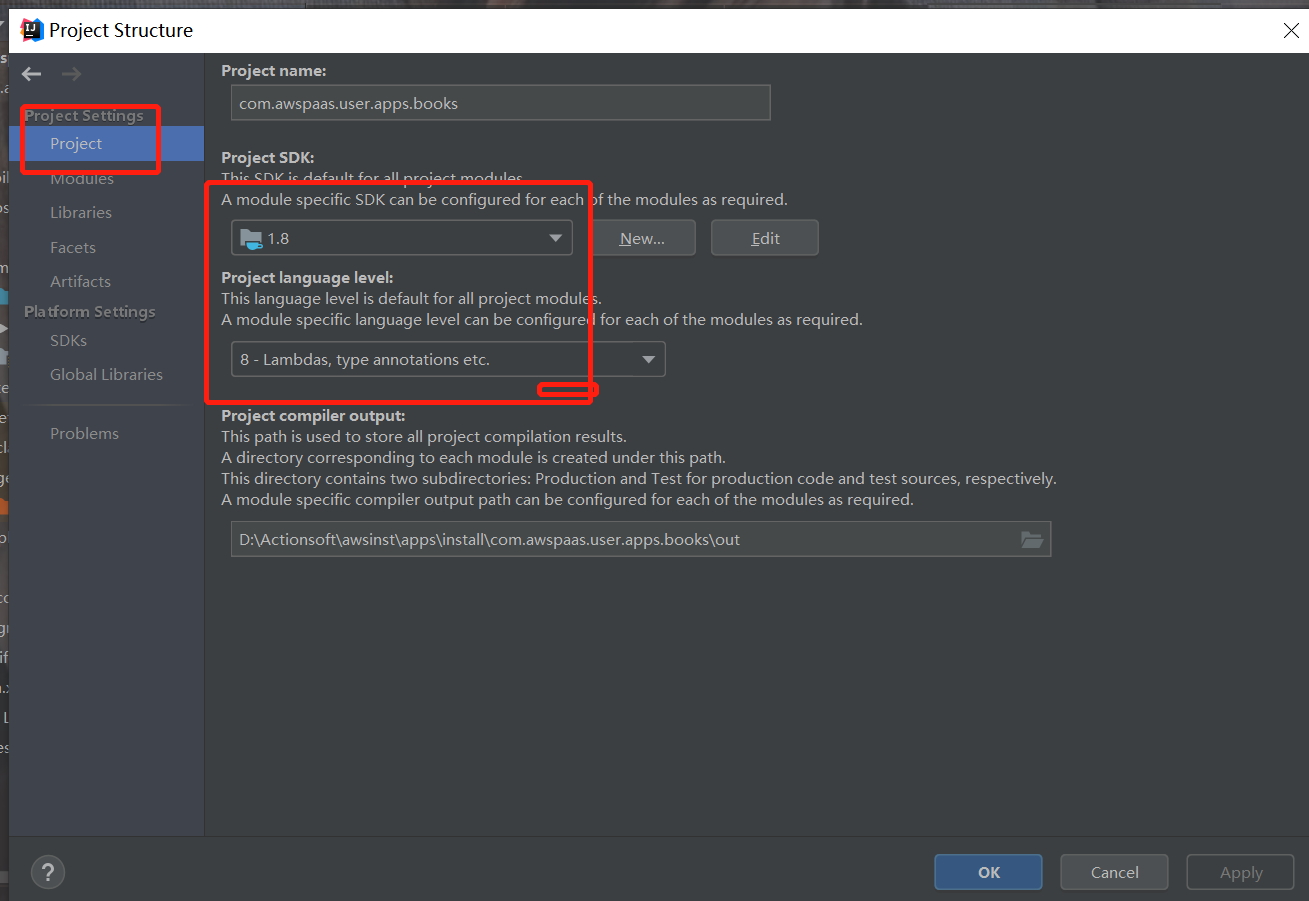Screen dimensions: 1309x901
Task: Switch to the Facets section
Action: [x=73, y=247]
